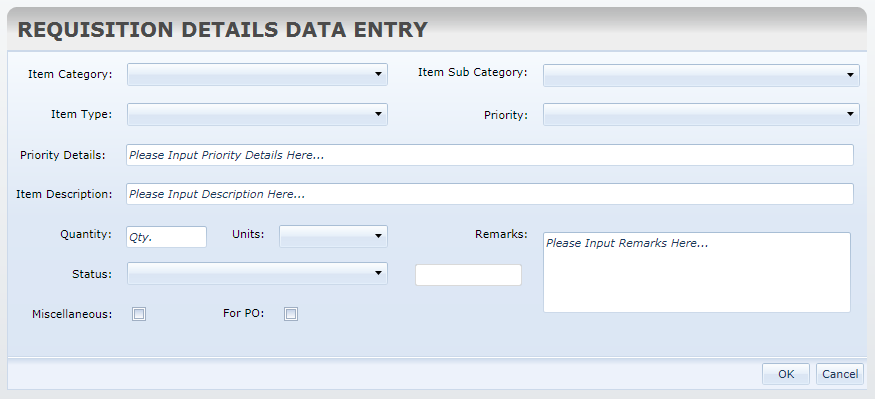Open the Units dropdown
Image resolution: width=875 pixels, height=399 pixels.
pos(333,237)
